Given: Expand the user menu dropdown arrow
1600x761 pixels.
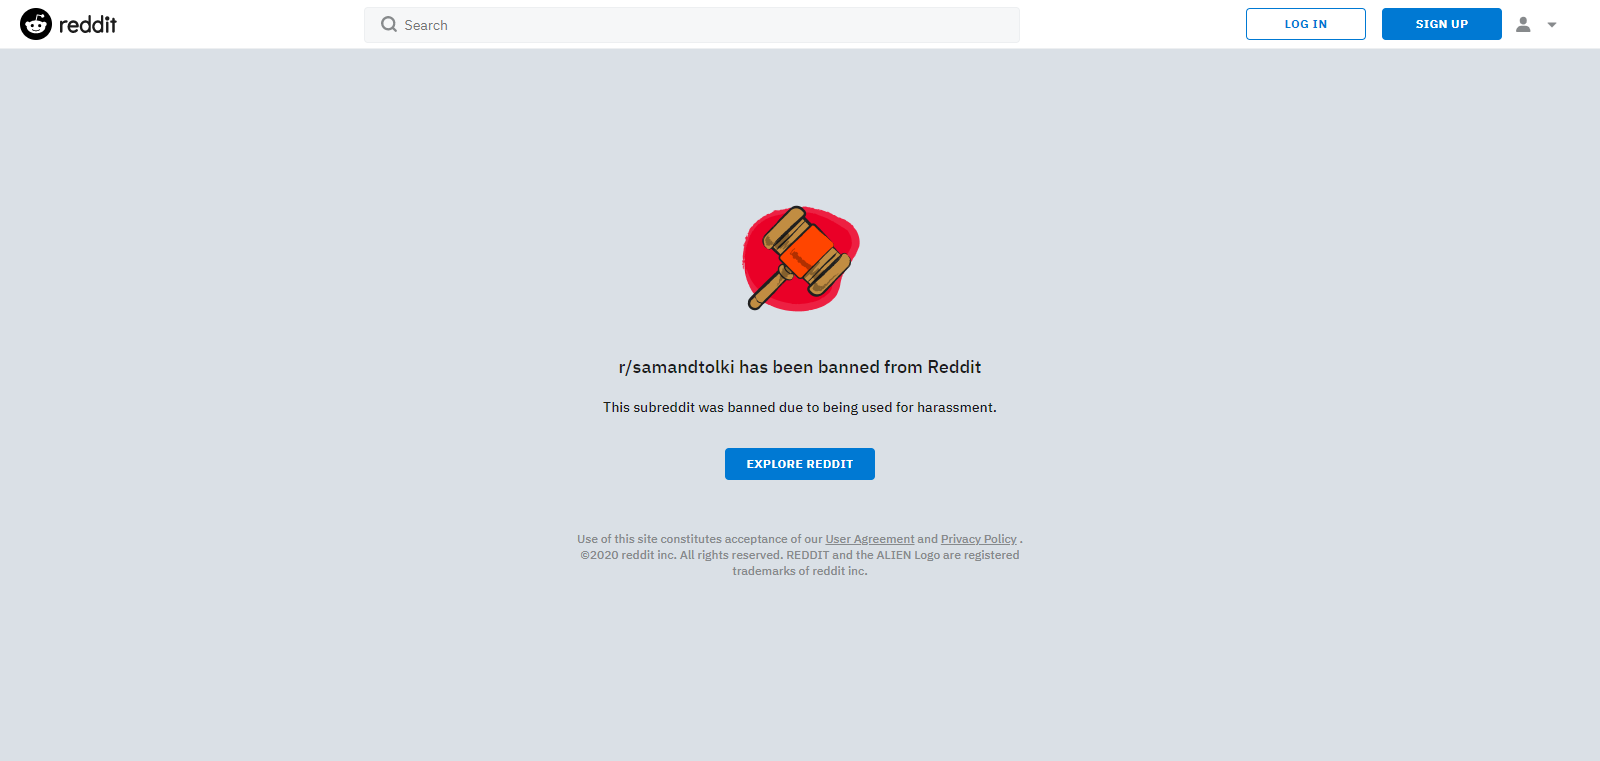Looking at the screenshot, I should 1552,25.
